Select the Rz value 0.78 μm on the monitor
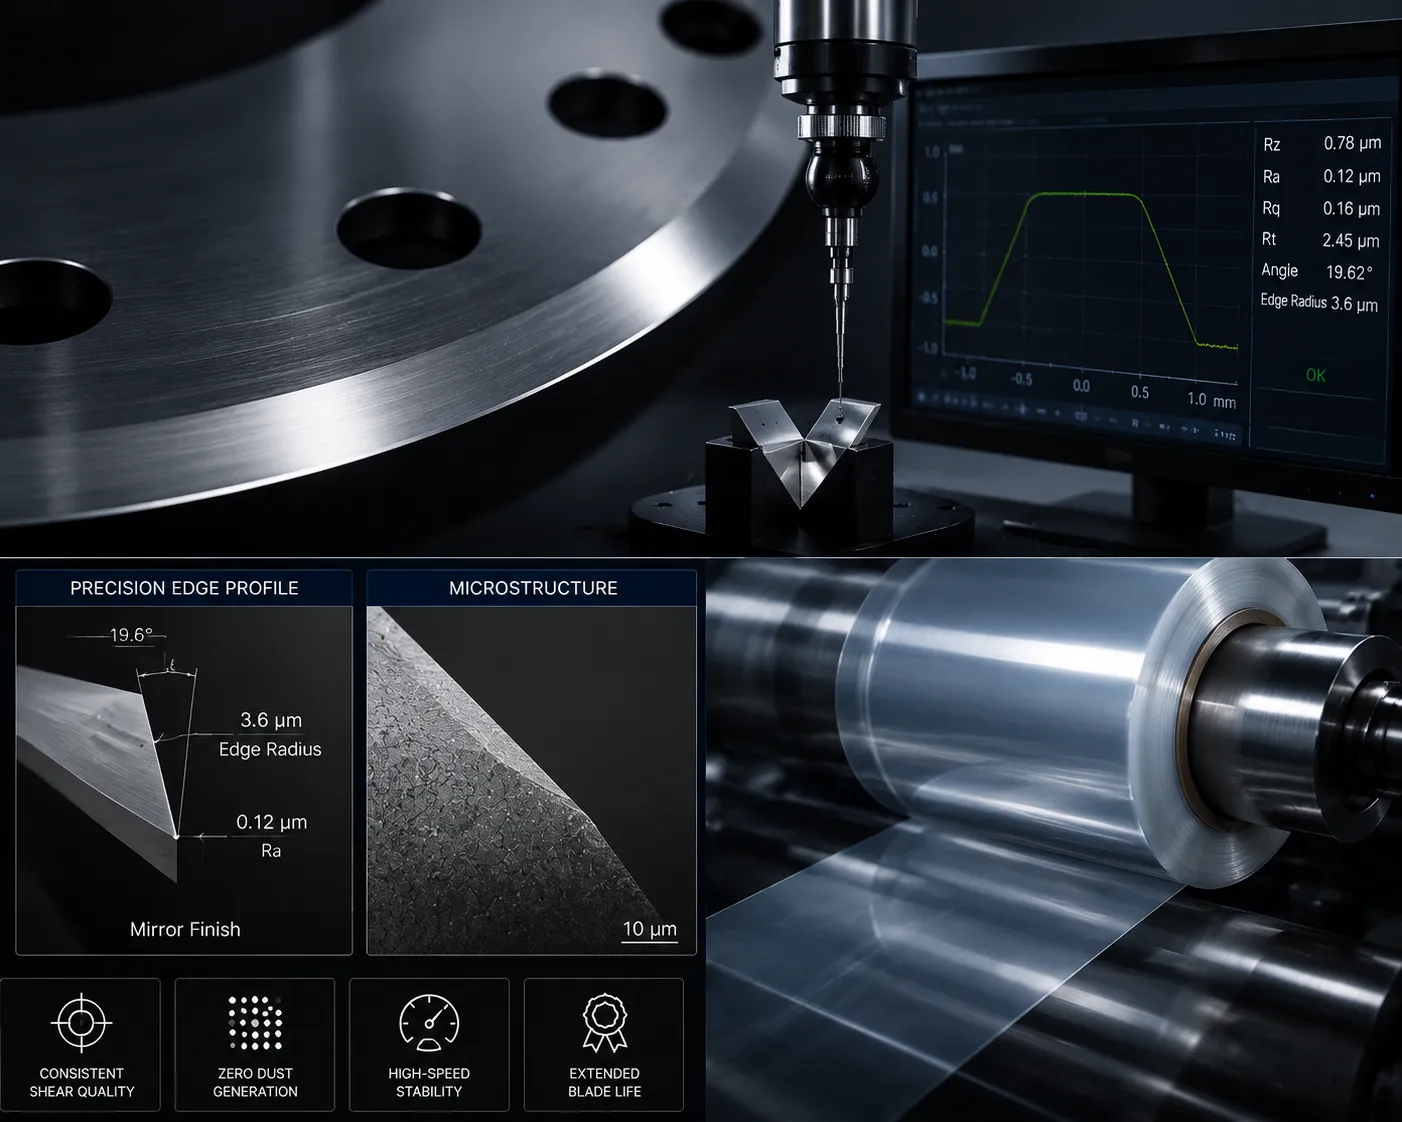Viewport: 1402px width, 1122px height. (1352, 143)
